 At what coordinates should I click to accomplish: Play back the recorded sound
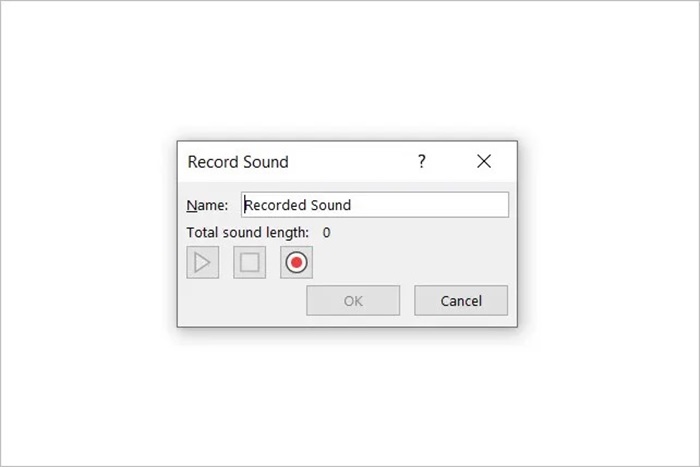point(203,263)
